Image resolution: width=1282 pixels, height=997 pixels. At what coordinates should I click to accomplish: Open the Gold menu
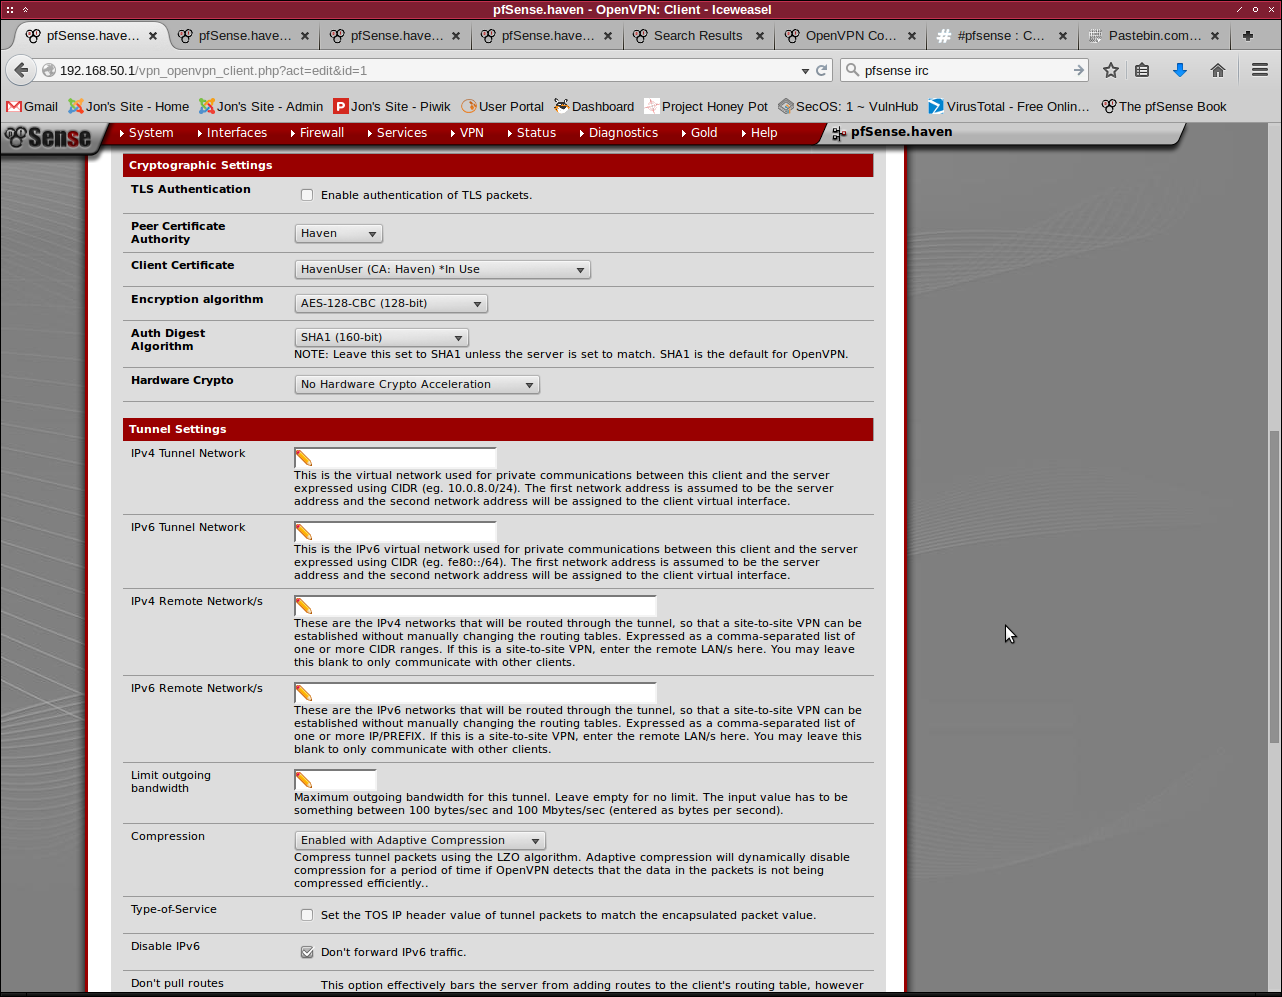[699, 133]
